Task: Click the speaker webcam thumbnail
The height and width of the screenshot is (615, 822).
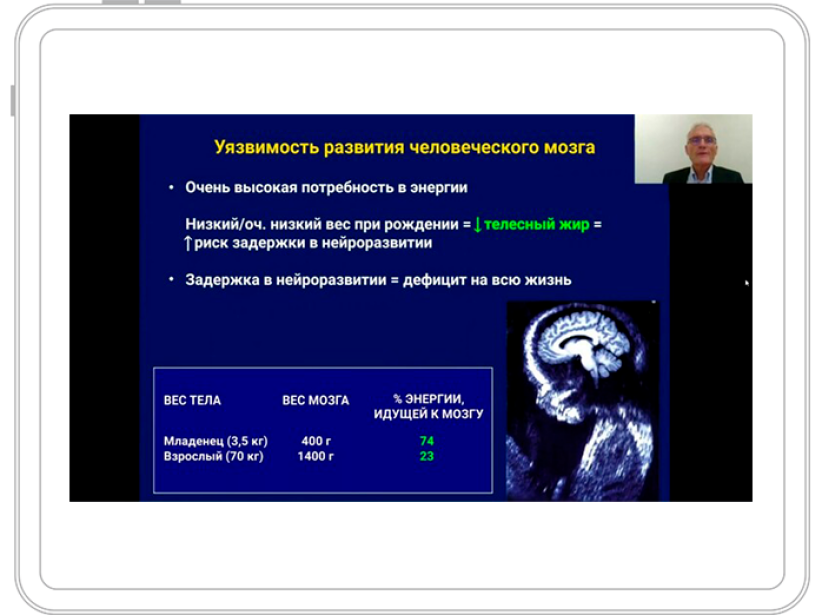Action: [x=693, y=149]
